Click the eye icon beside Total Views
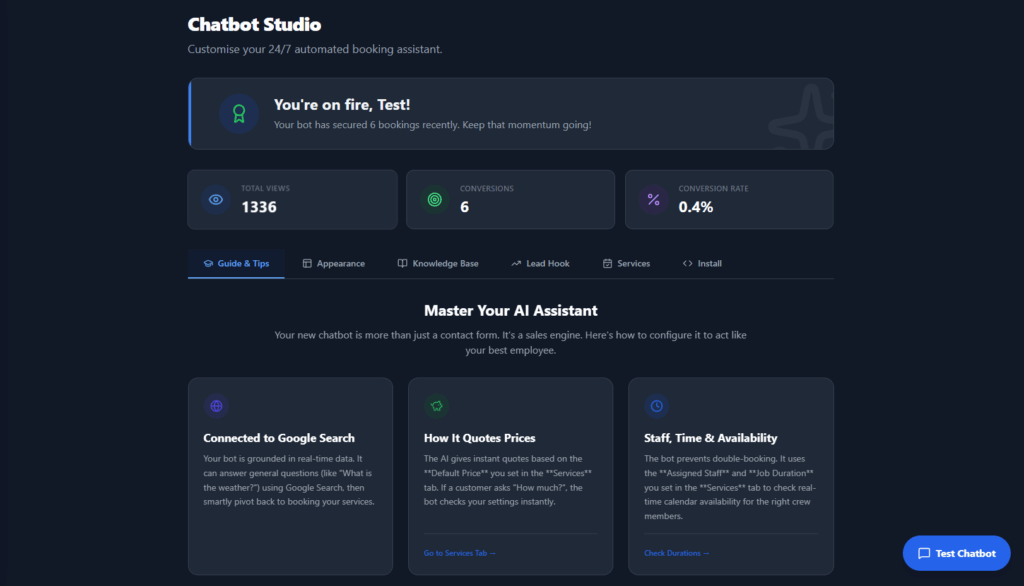The width and height of the screenshot is (1024, 586). (x=215, y=199)
